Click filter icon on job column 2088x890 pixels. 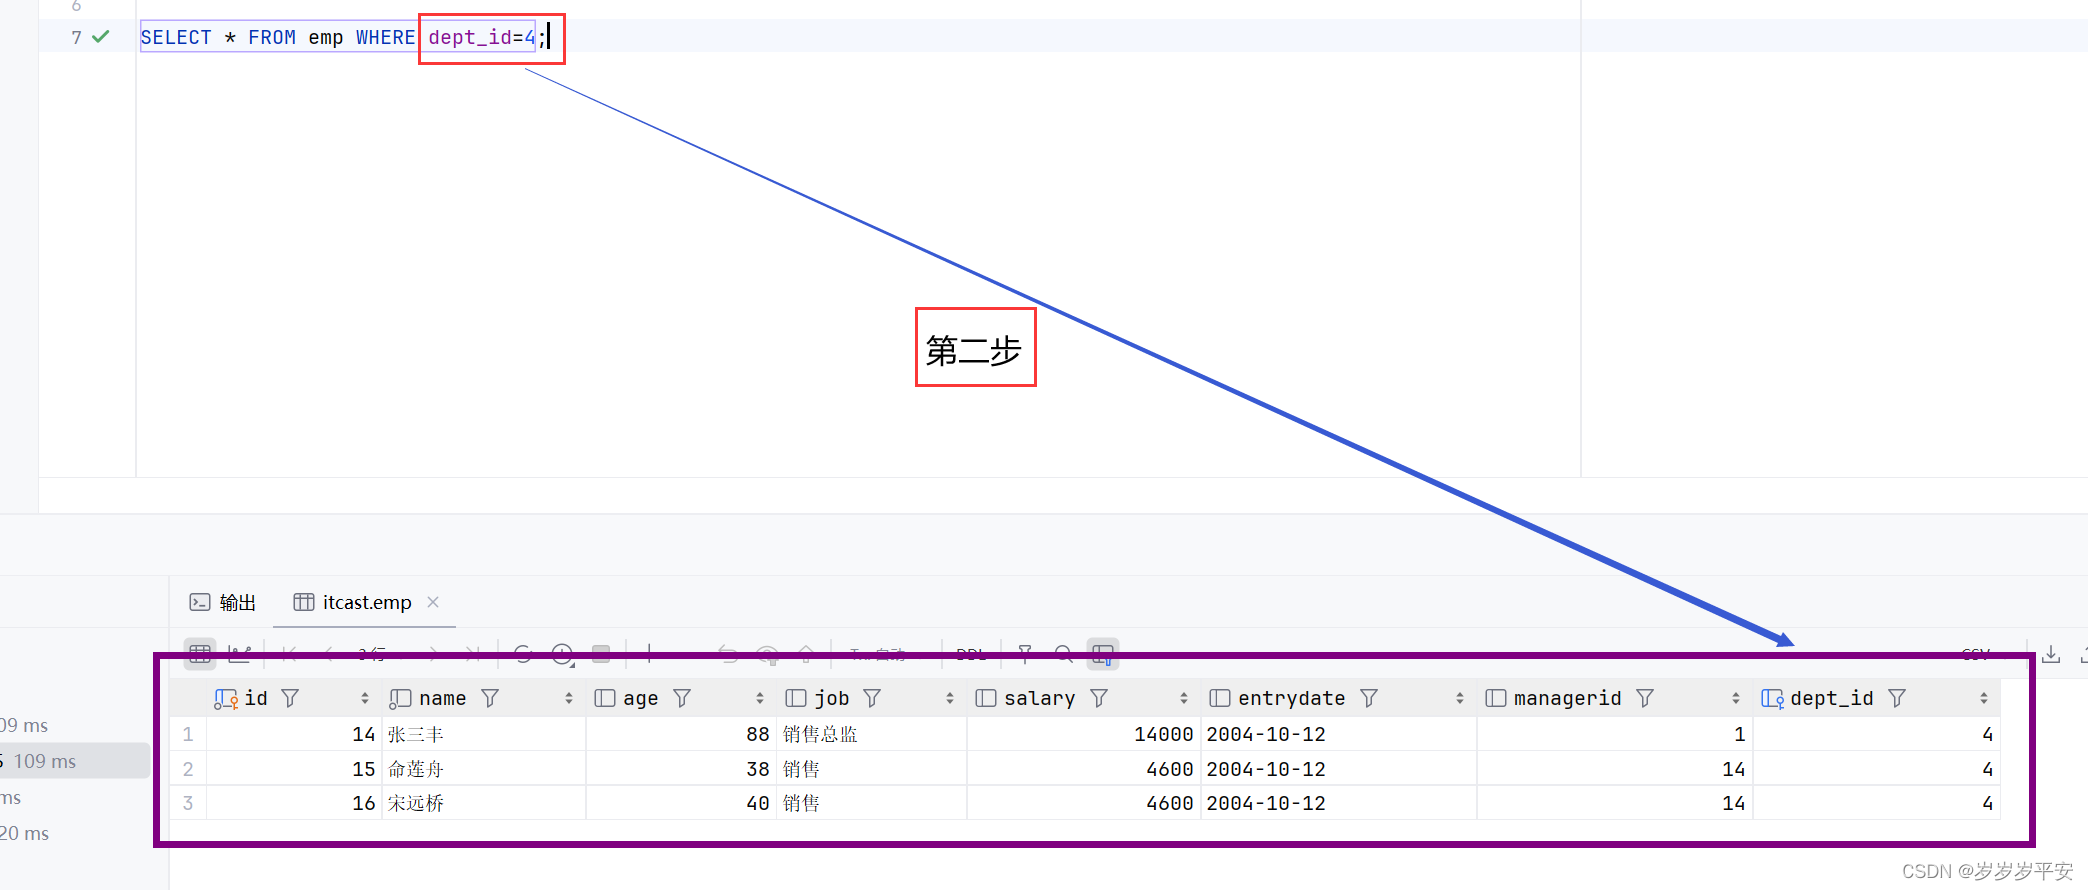tap(872, 698)
